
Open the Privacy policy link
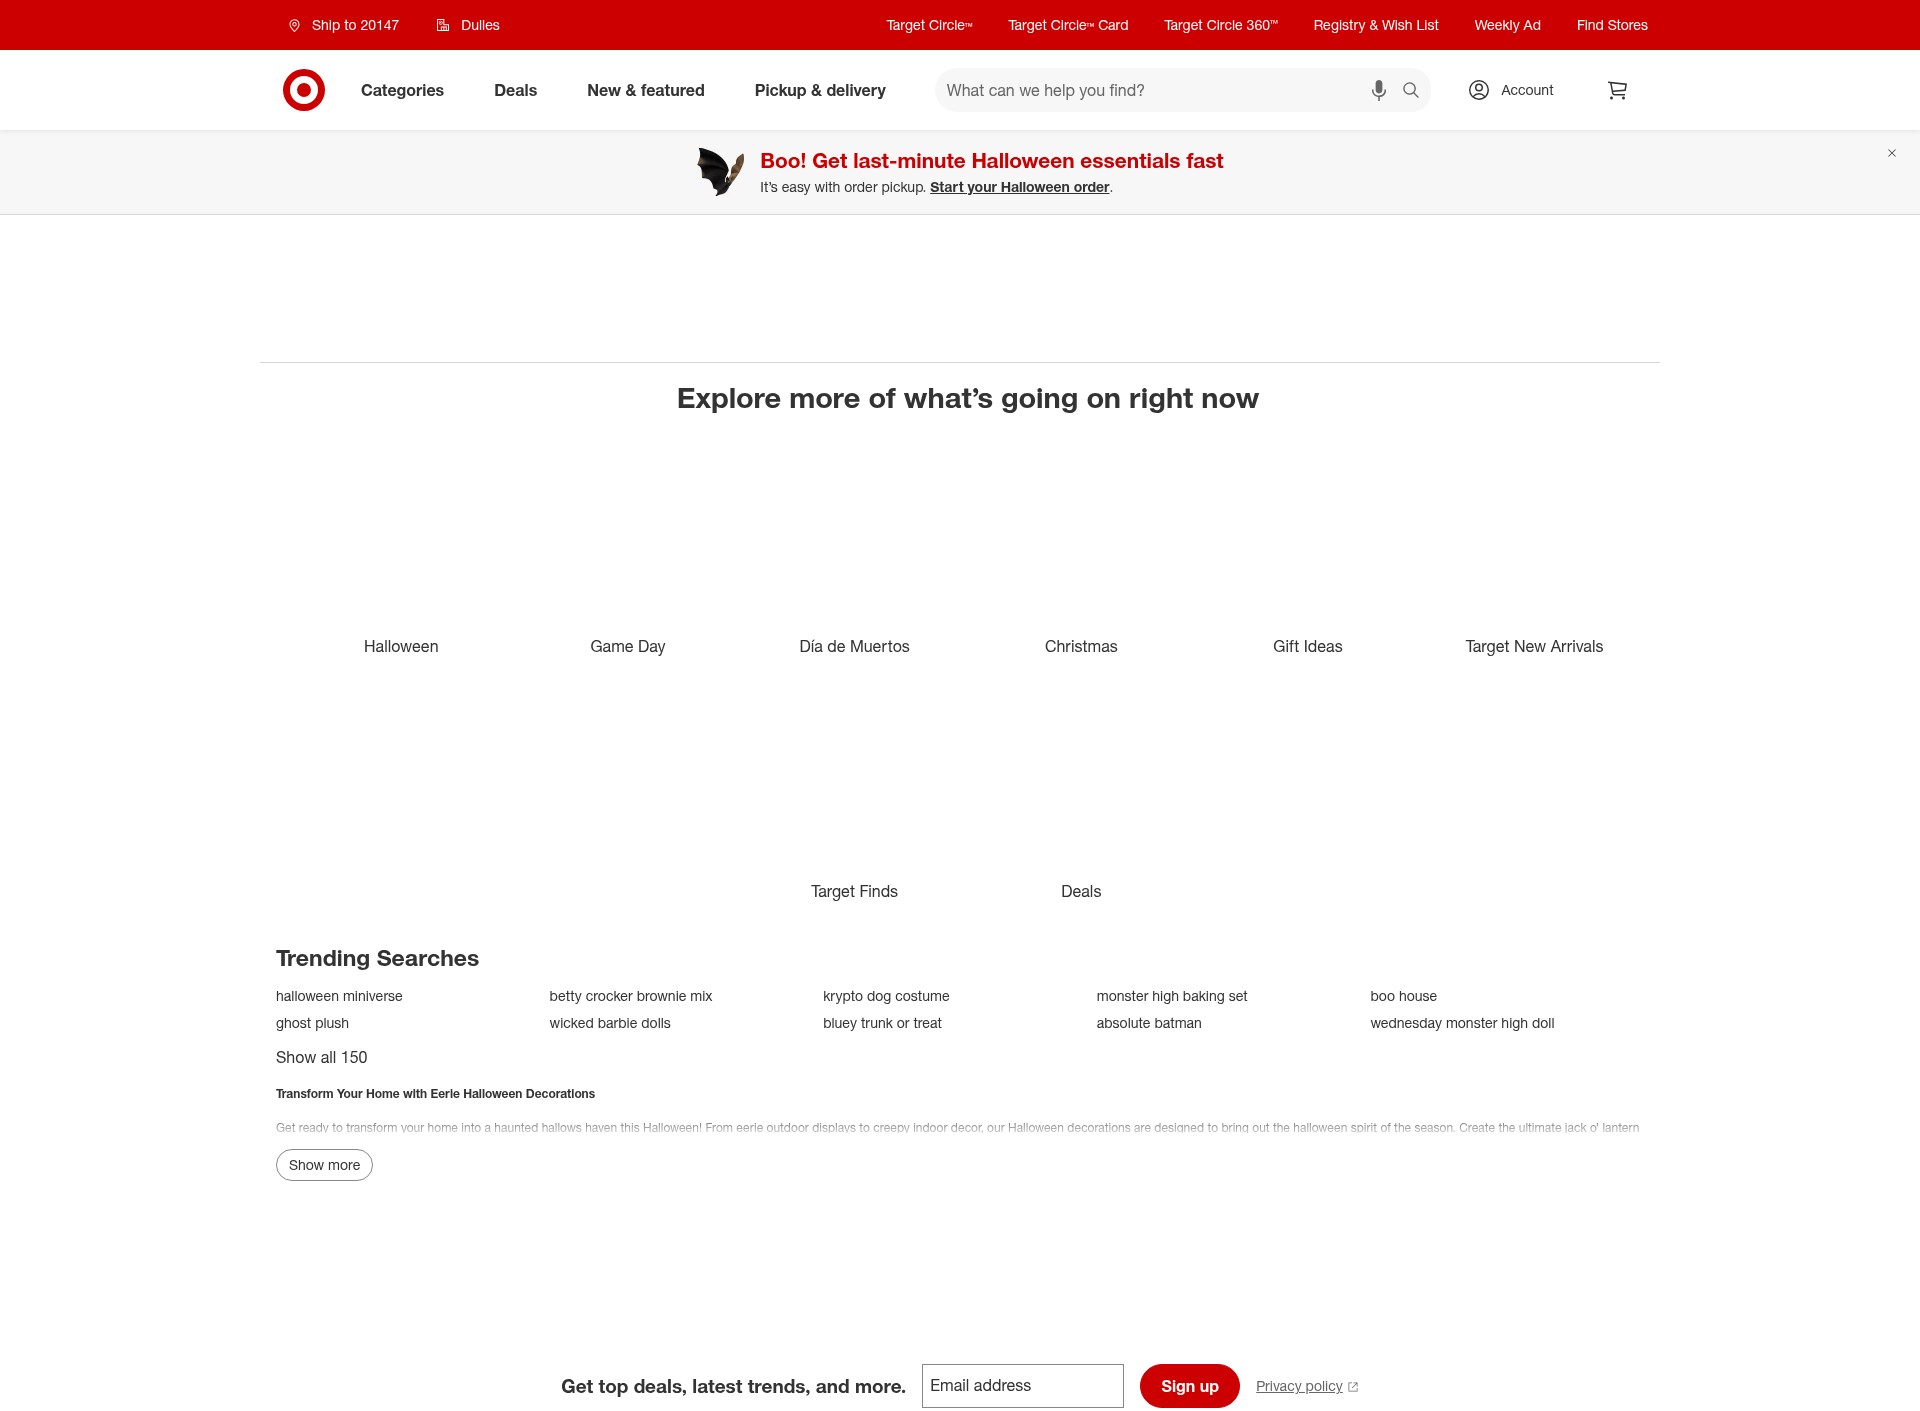tap(1307, 1386)
